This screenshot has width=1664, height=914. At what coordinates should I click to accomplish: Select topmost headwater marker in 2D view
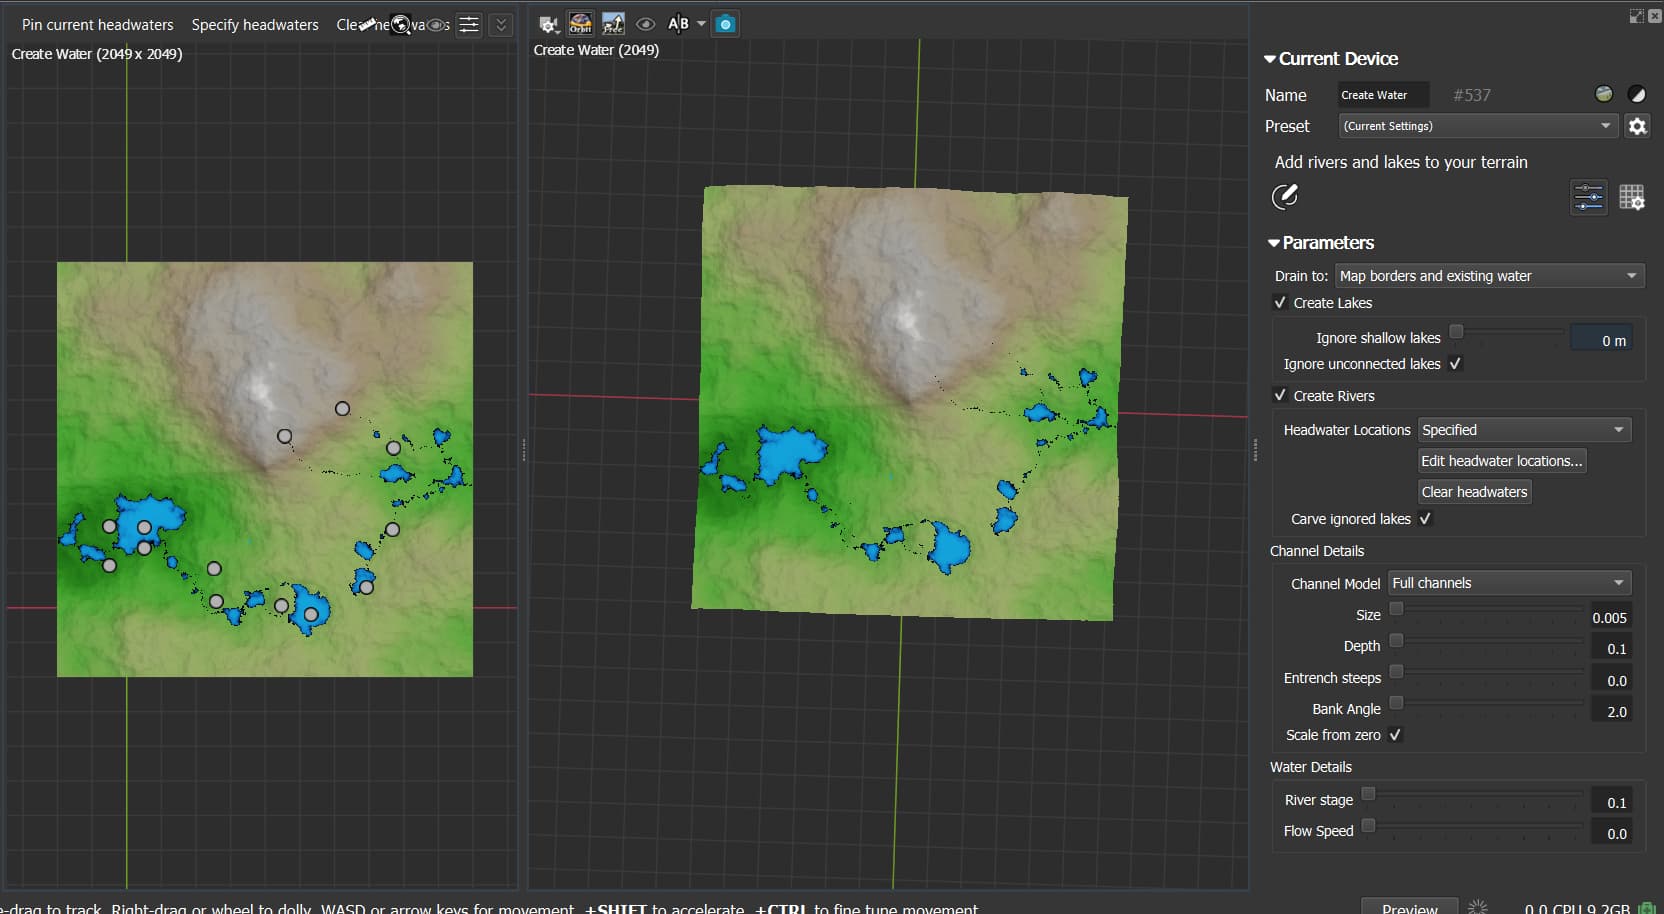pyautogui.click(x=342, y=409)
